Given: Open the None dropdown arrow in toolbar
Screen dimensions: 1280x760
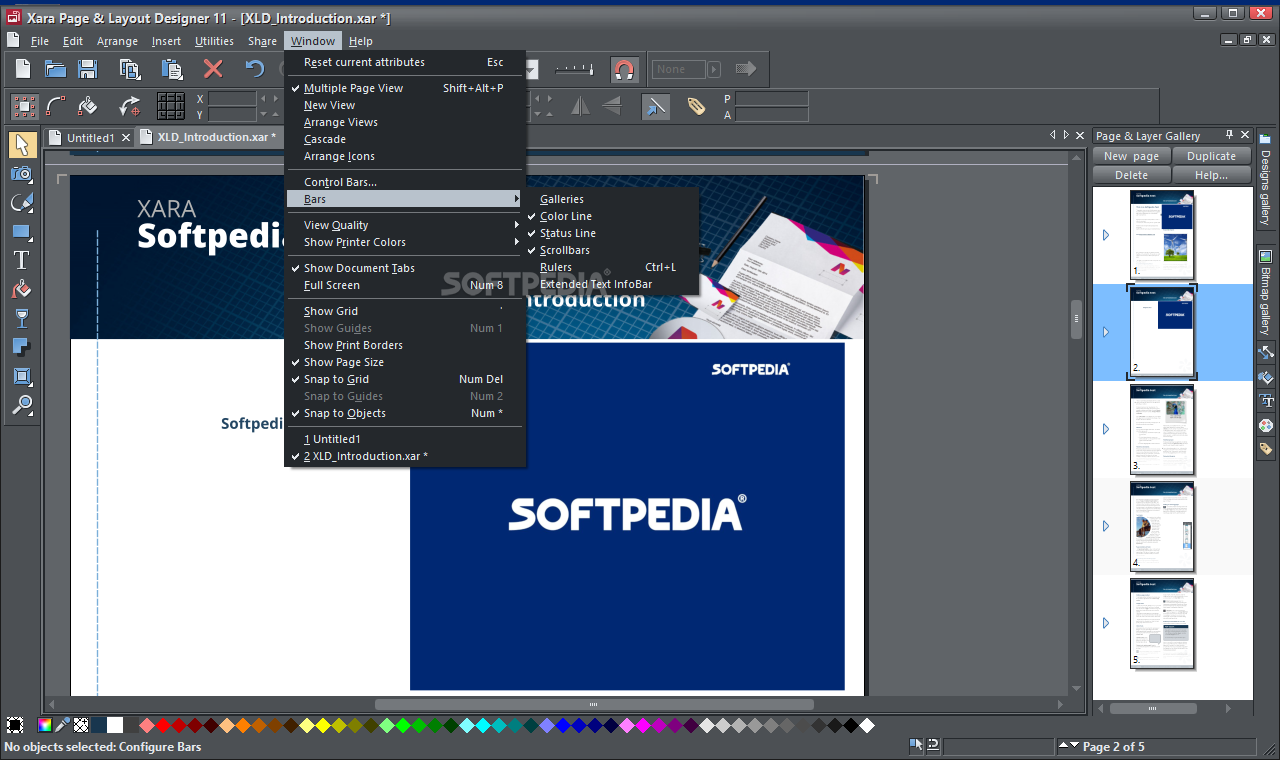Looking at the screenshot, I should click(714, 69).
